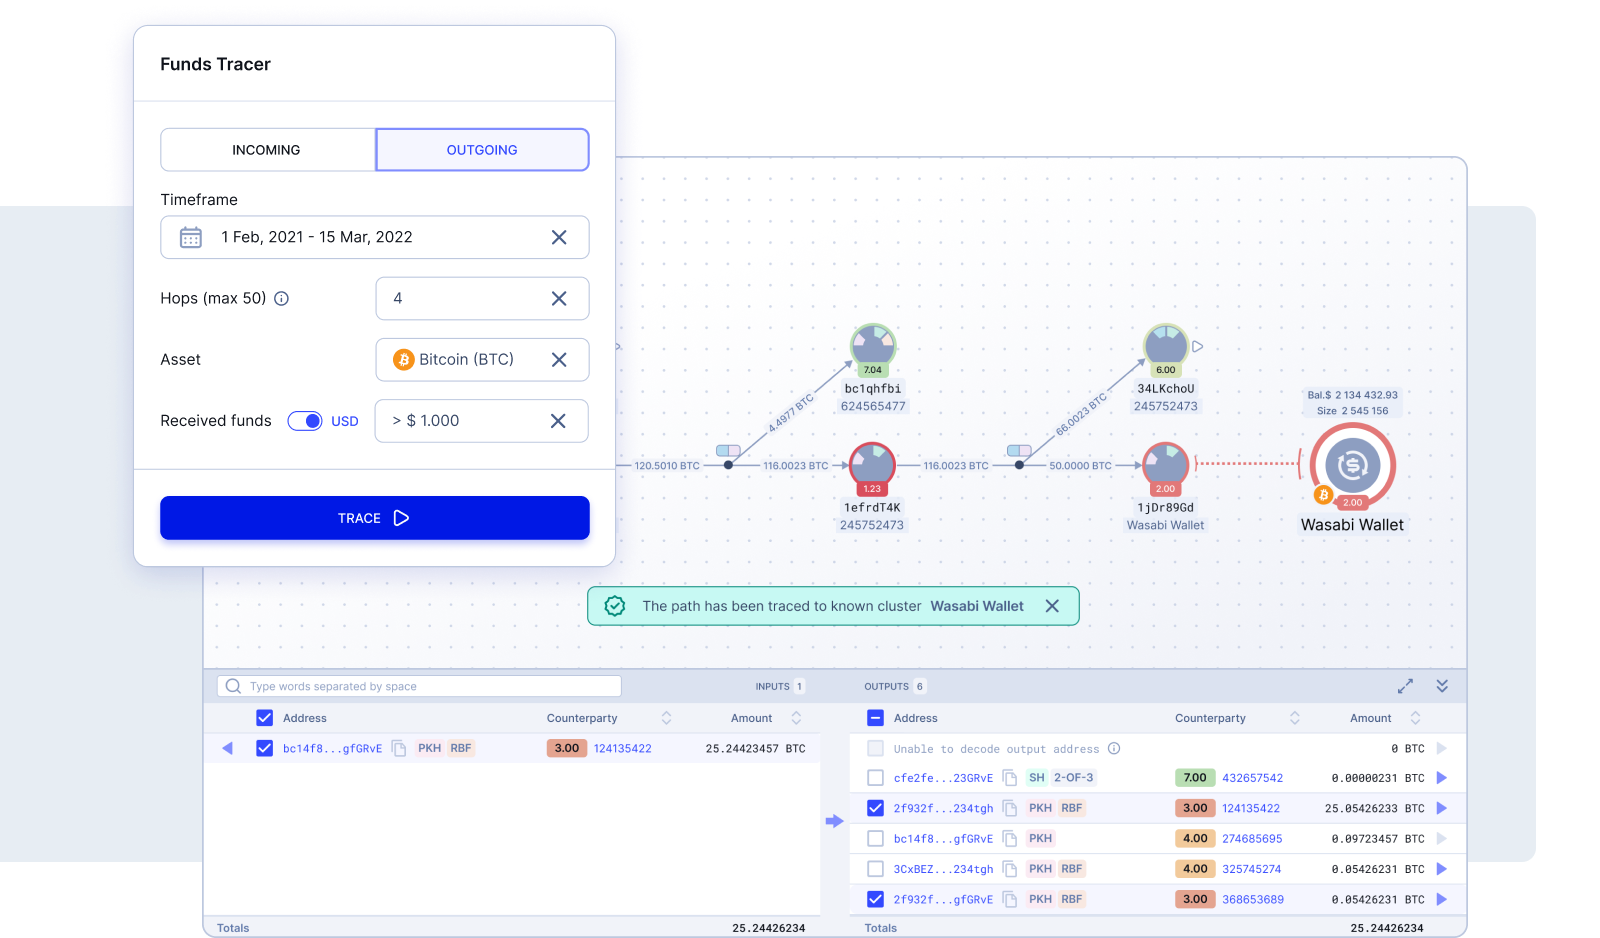Clear the timeframe date range

[559, 237]
